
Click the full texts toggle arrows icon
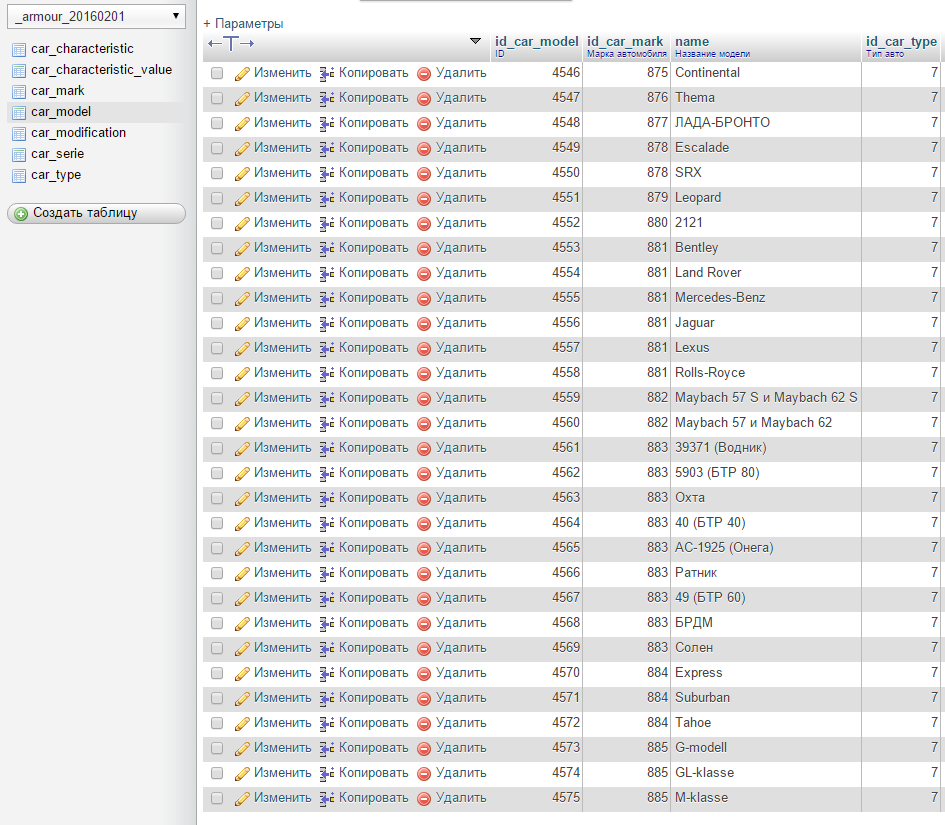point(231,43)
